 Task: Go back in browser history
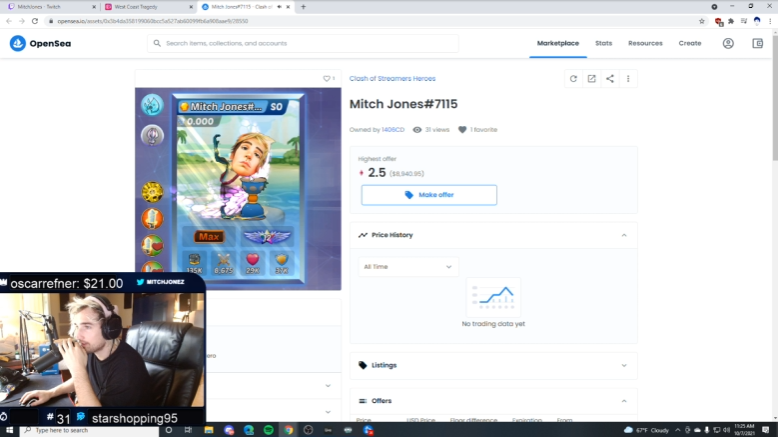pos(9,21)
